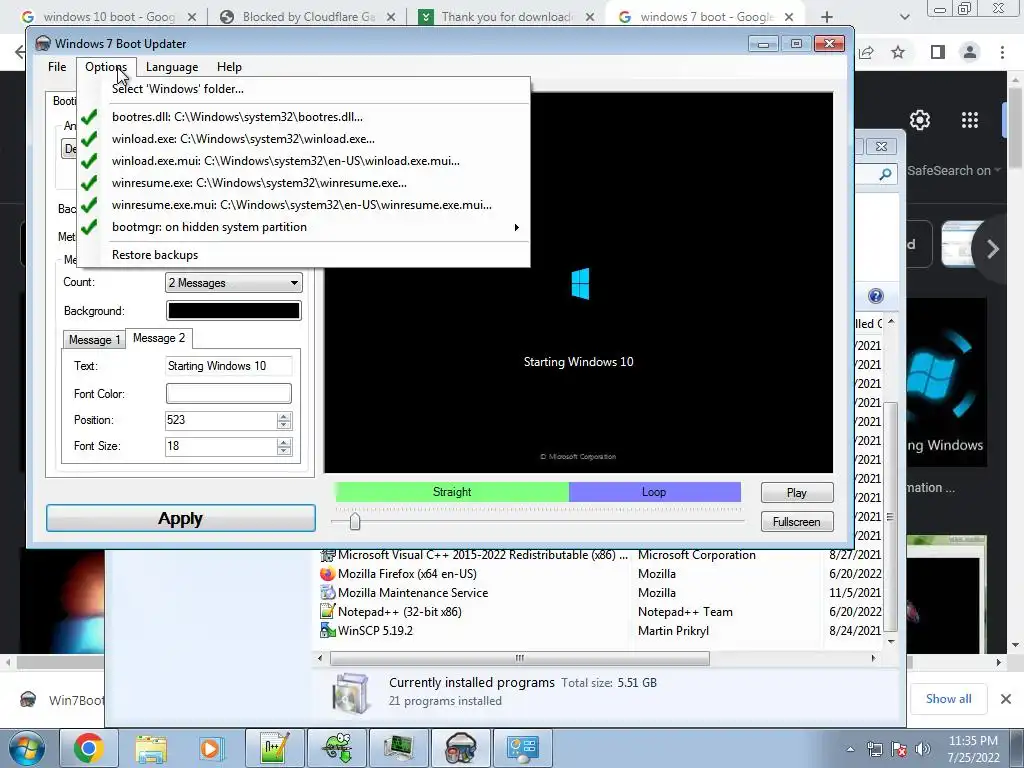This screenshot has height=768, width=1024.
Task: Switch to the Message 2 tab
Action: pos(159,338)
